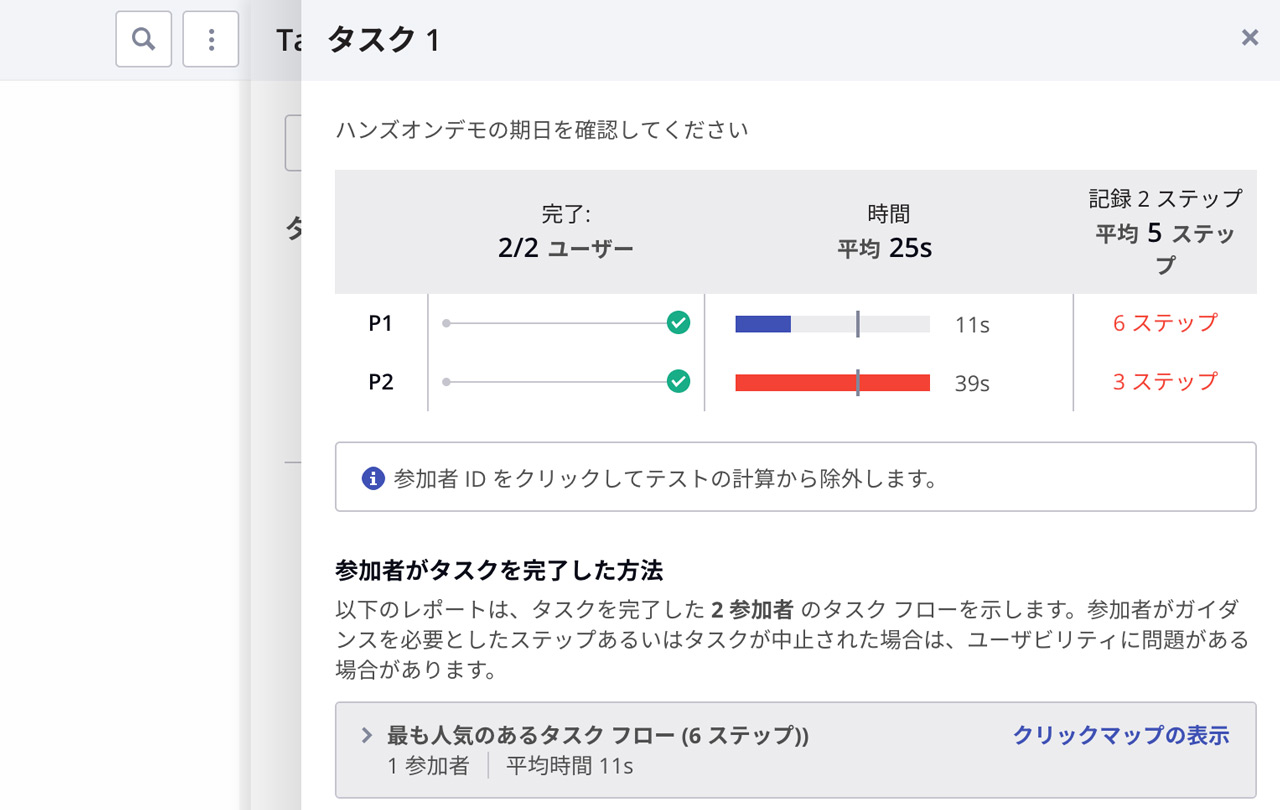Click the search magnifier icon
1280x810 pixels.
[x=144, y=39]
